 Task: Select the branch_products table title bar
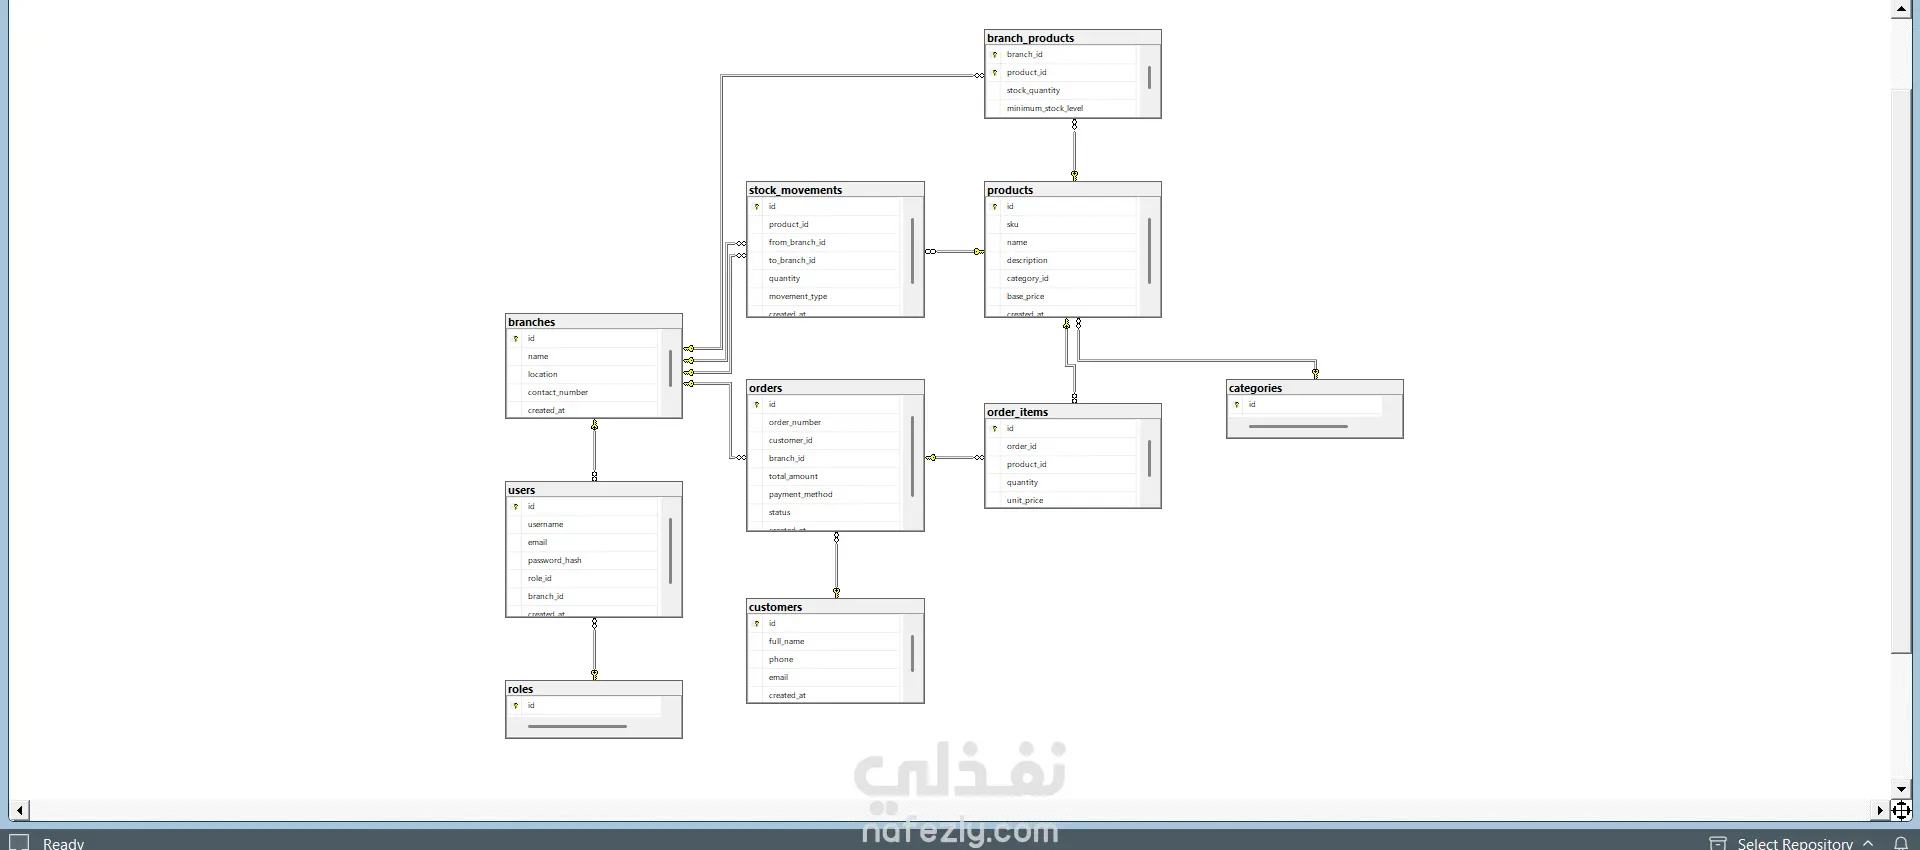pos(1073,38)
